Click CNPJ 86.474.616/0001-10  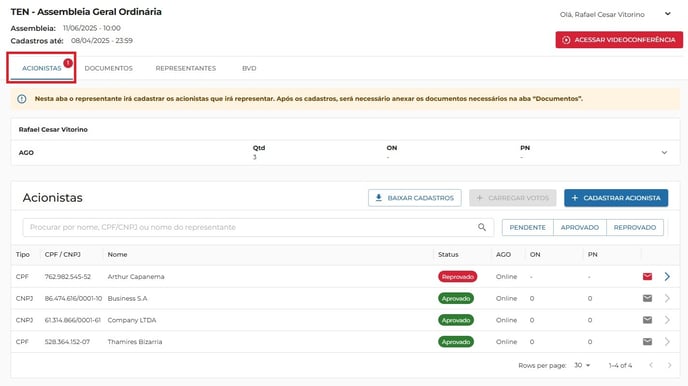pos(73,298)
